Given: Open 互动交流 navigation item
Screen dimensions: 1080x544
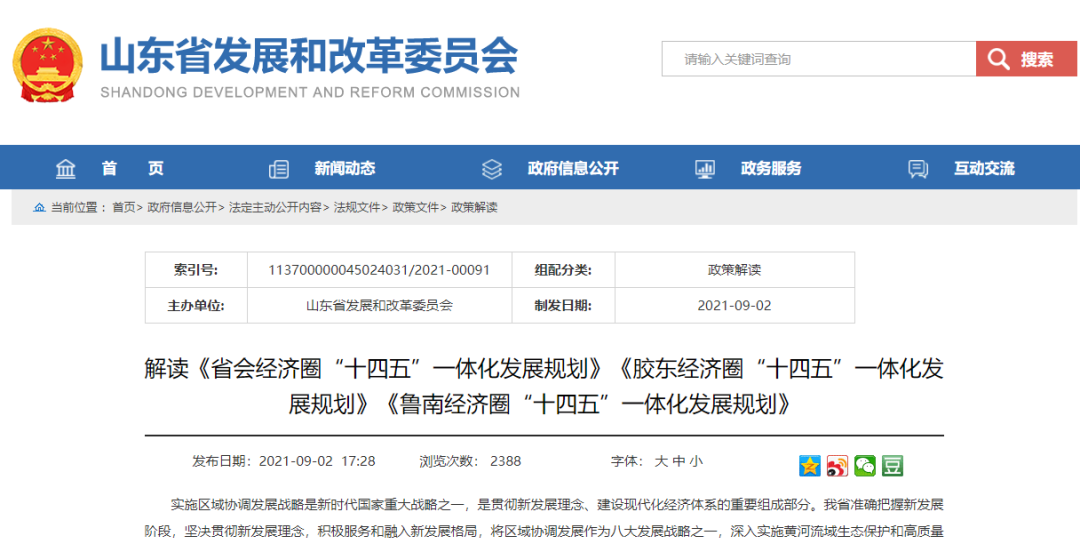Looking at the screenshot, I should tap(984, 168).
